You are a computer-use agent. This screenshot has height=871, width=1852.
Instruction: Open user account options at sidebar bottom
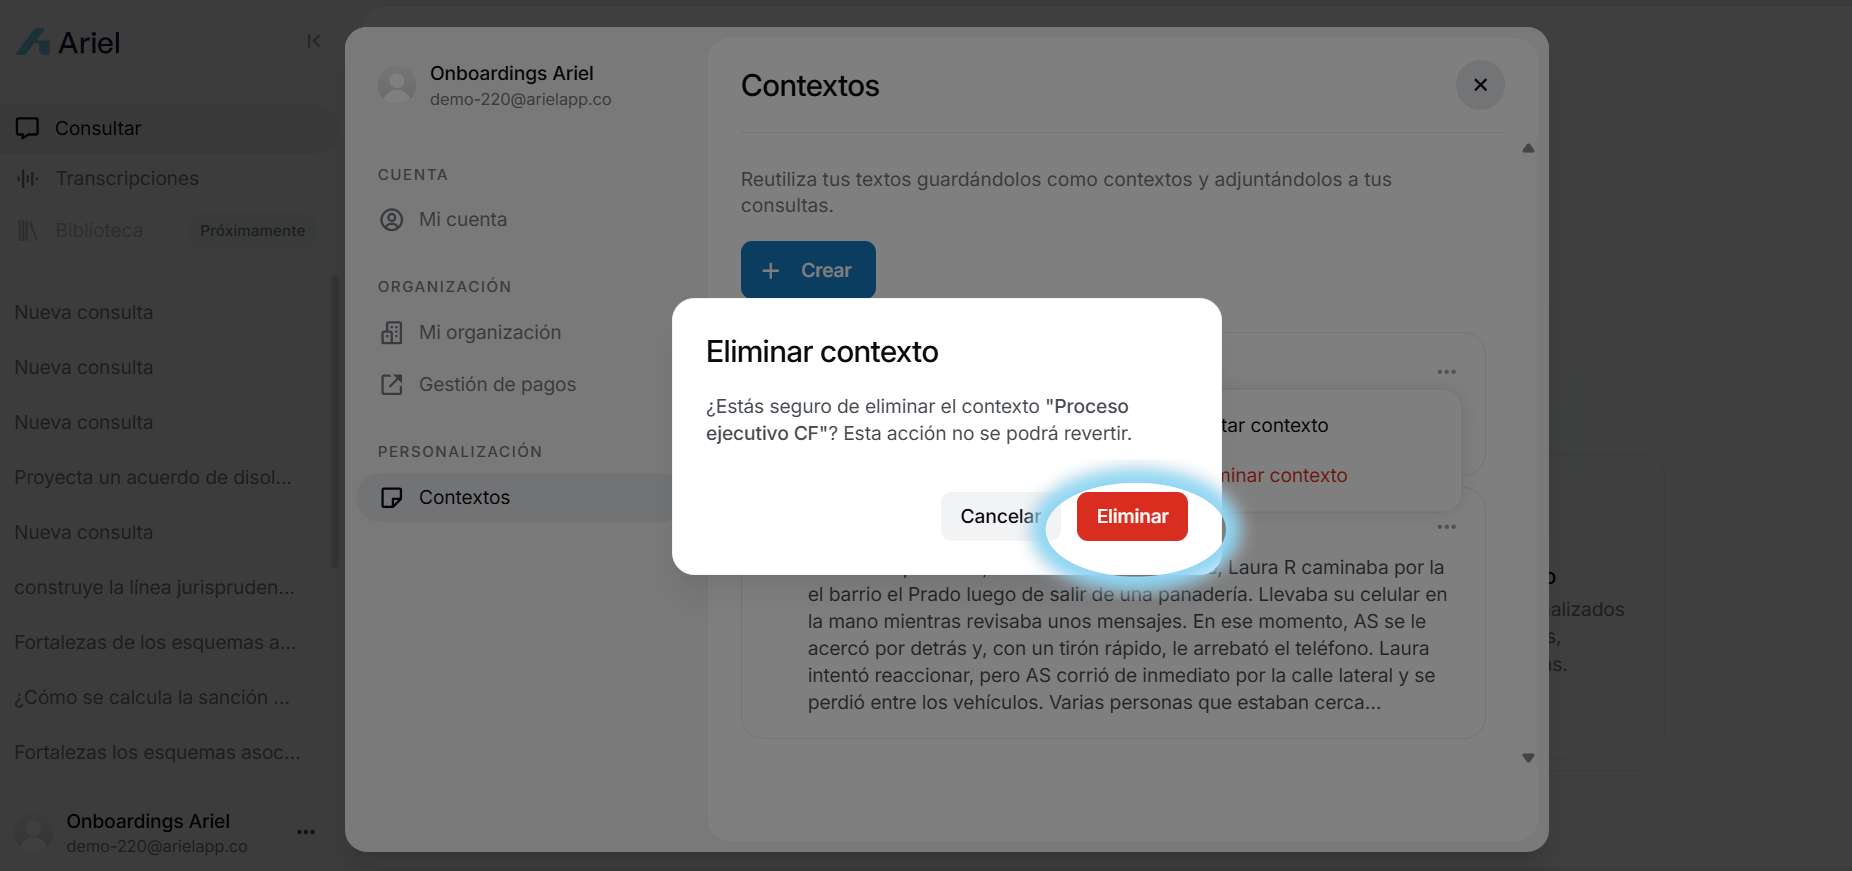coord(306,832)
